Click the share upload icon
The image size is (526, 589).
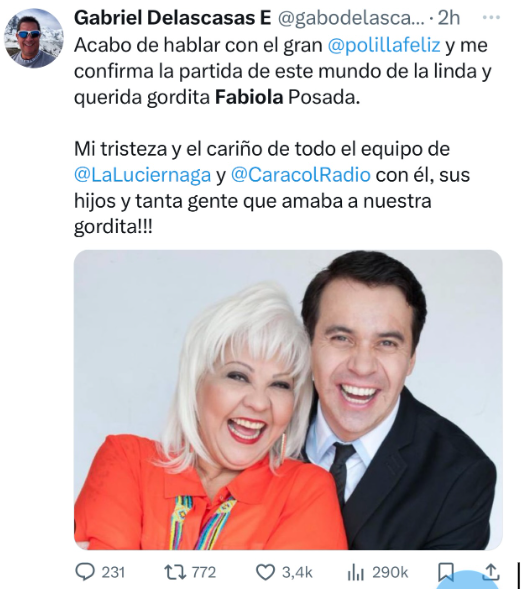pos(491,572)
